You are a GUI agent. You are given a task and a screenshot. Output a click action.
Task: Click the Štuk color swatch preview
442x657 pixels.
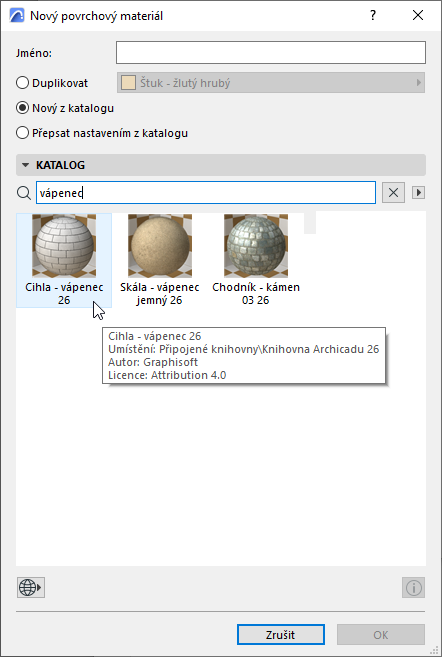pos(128,83)
